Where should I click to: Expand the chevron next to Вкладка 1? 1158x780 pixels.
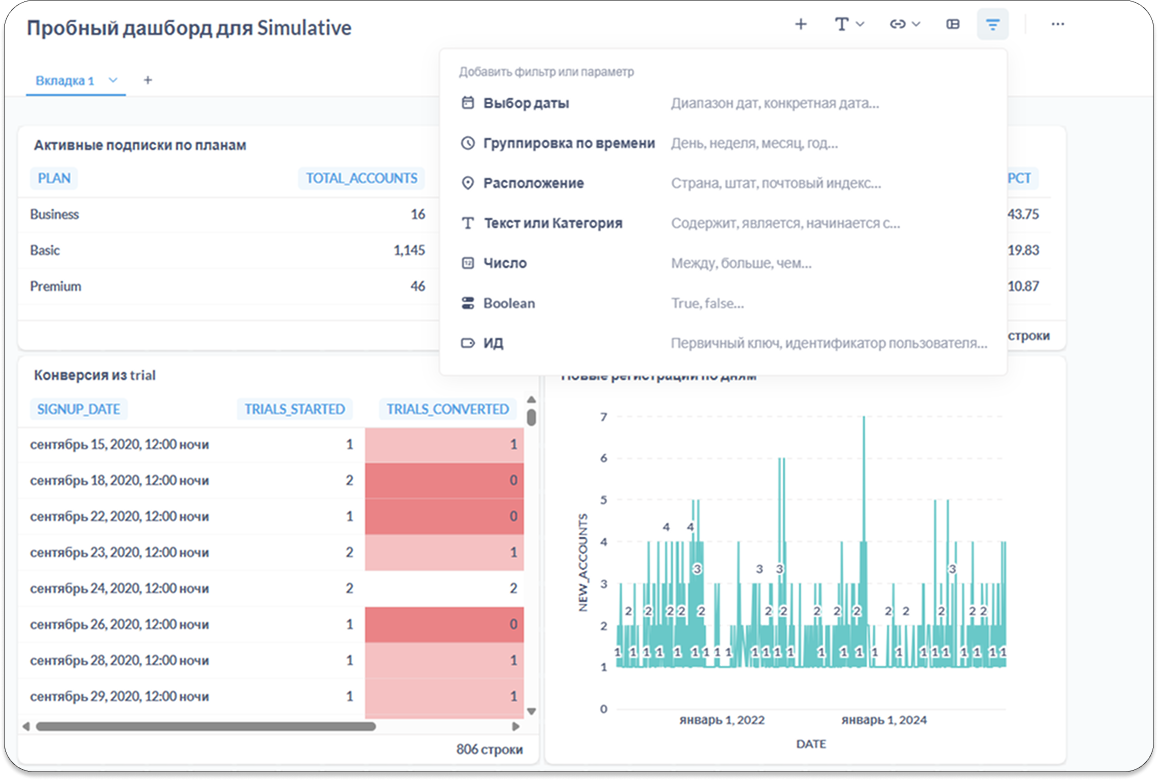click(x=113, y=80)
